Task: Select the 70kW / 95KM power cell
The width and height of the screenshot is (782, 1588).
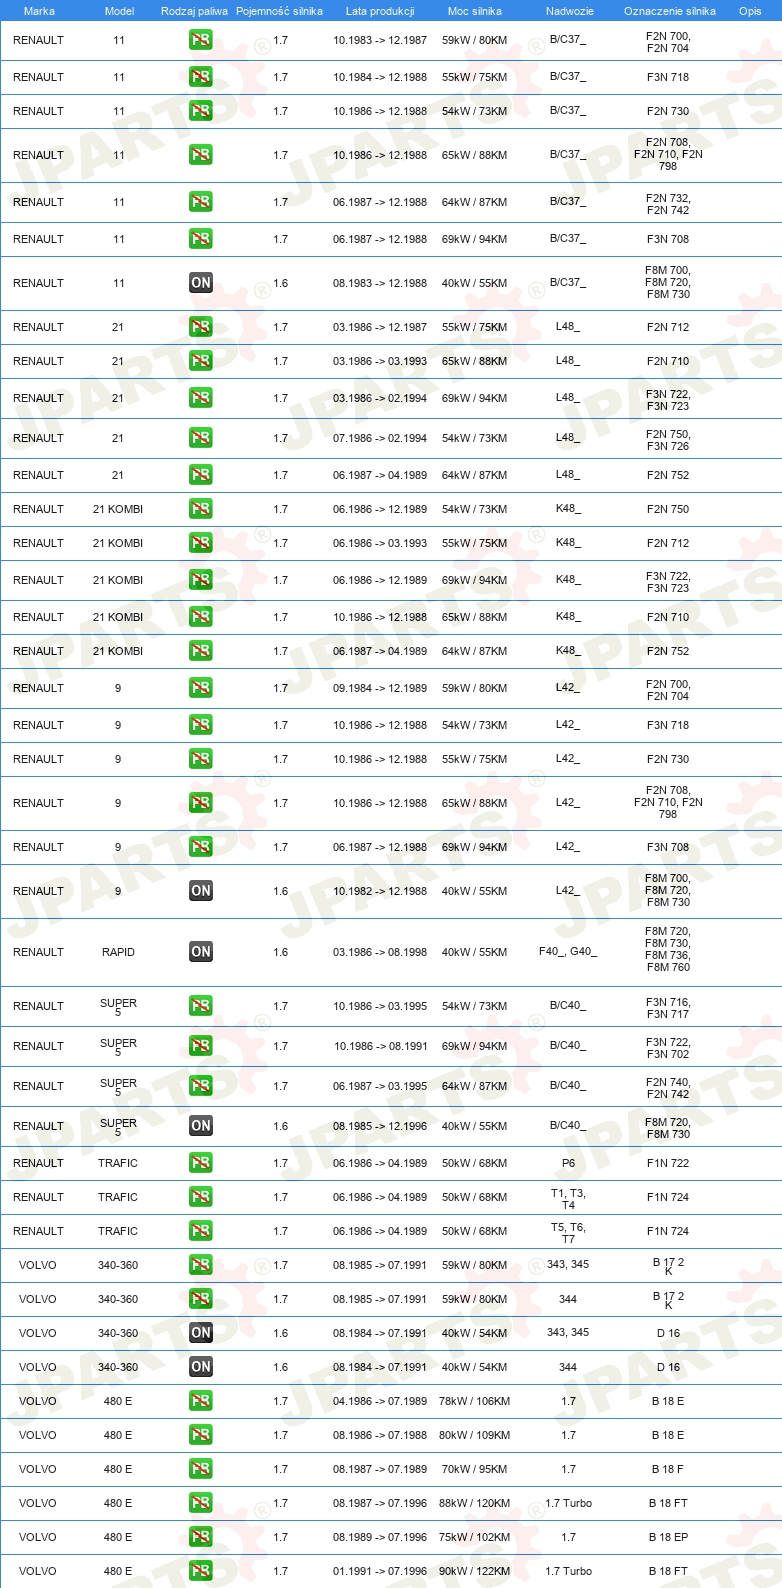Action: (475, 1469)
